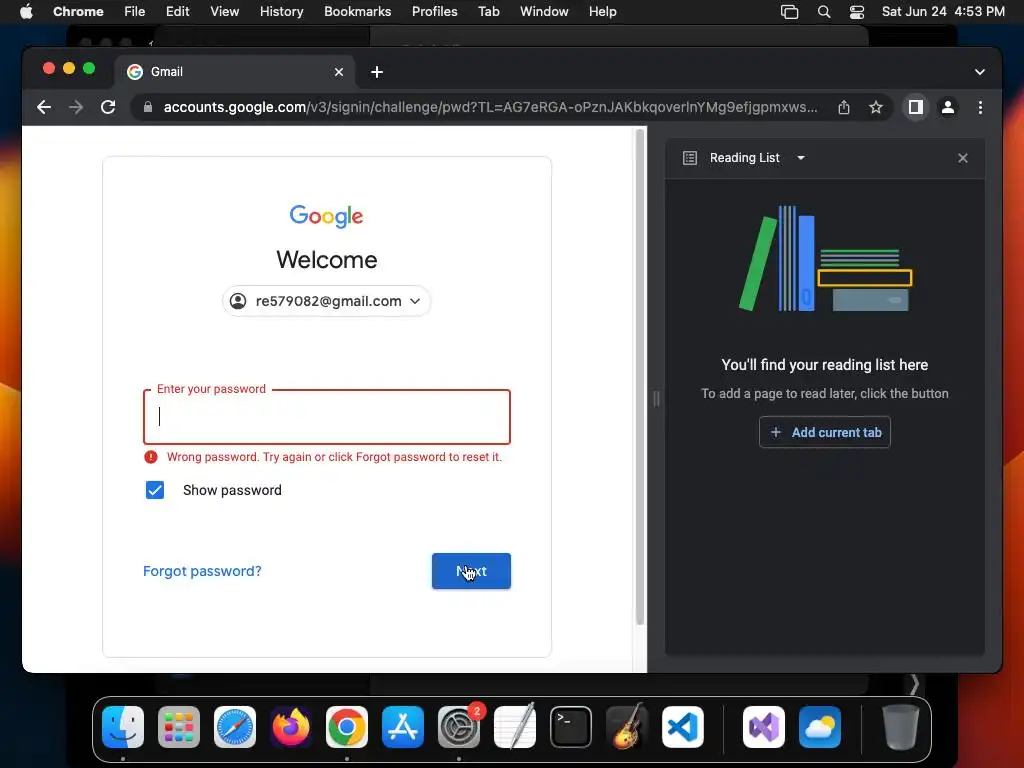Close the Gmail tab
Screen dimensions: 1024x768
(339, 72)
